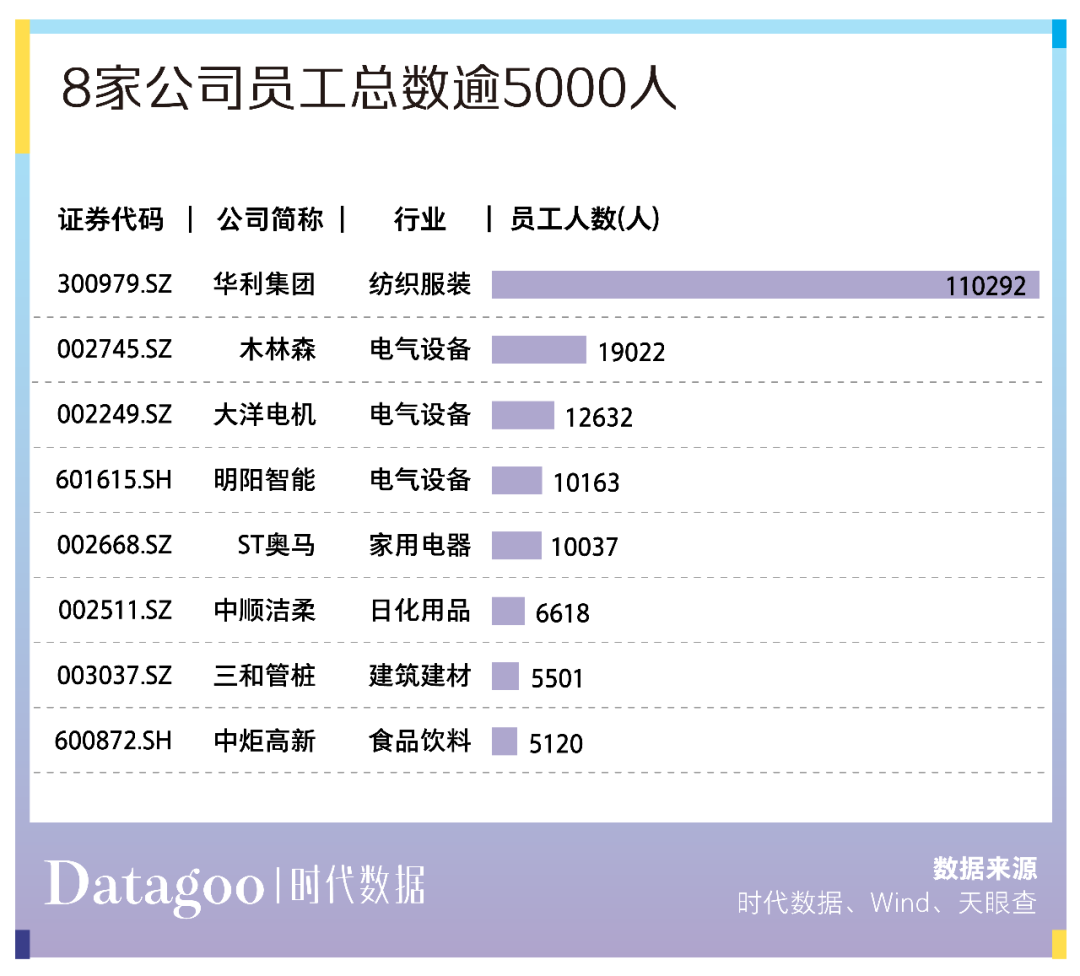Select stock code 300979.SZ
Viewport: 1080px width, 976px height.
[x=114, y=284]
